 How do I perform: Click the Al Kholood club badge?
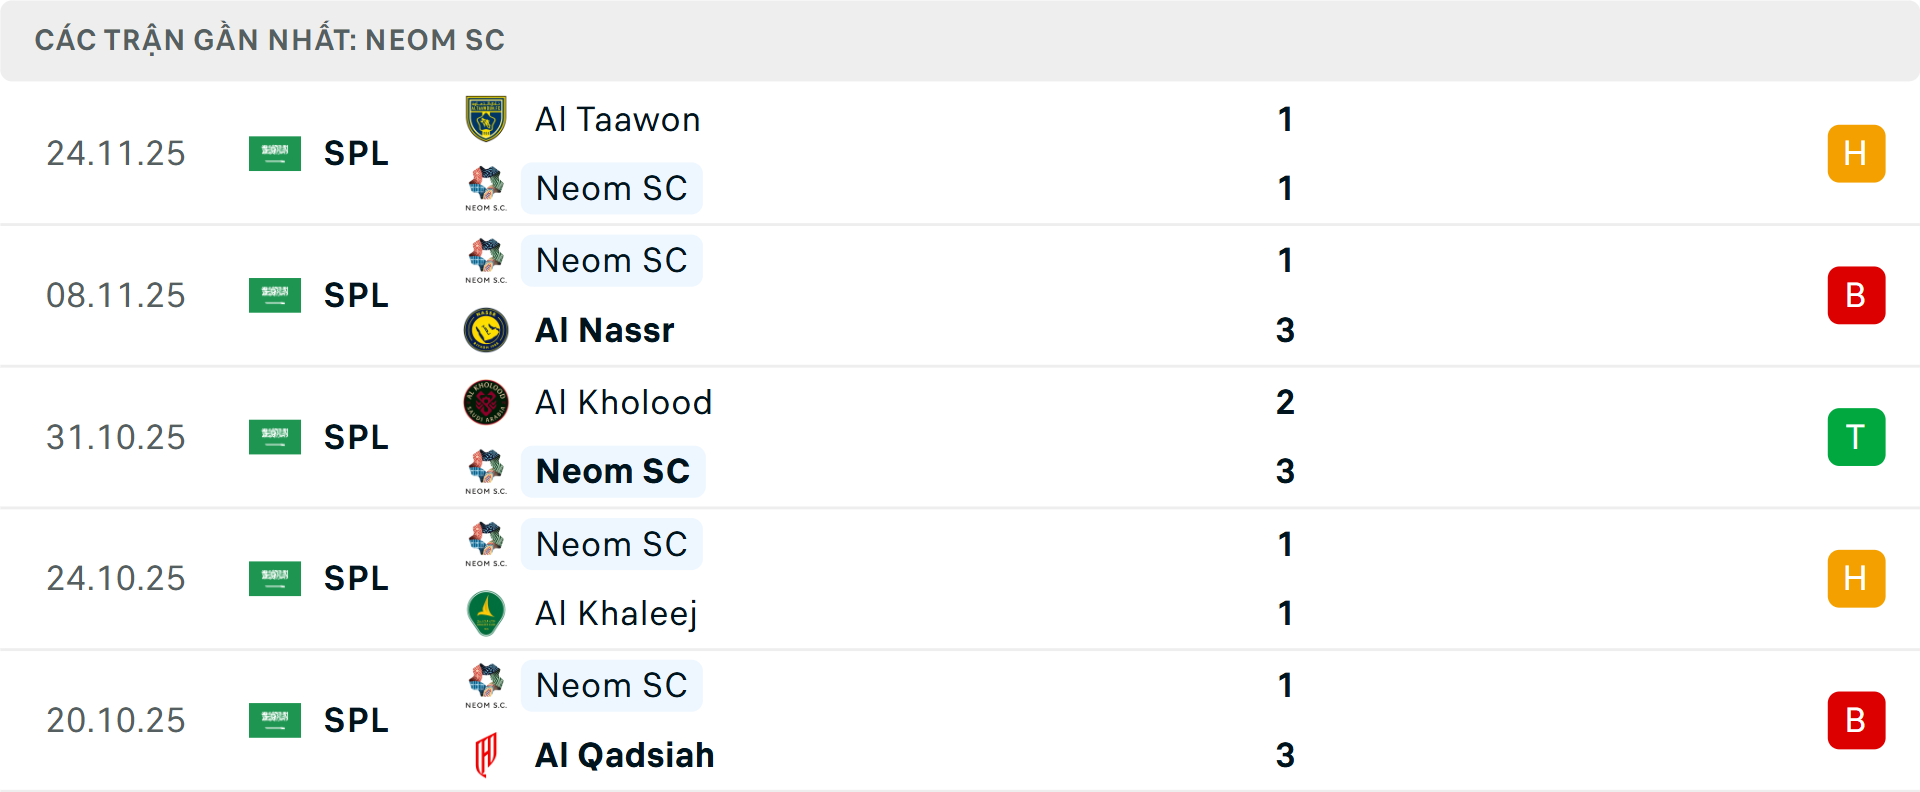pyautogui.click(x=486, y=402)
